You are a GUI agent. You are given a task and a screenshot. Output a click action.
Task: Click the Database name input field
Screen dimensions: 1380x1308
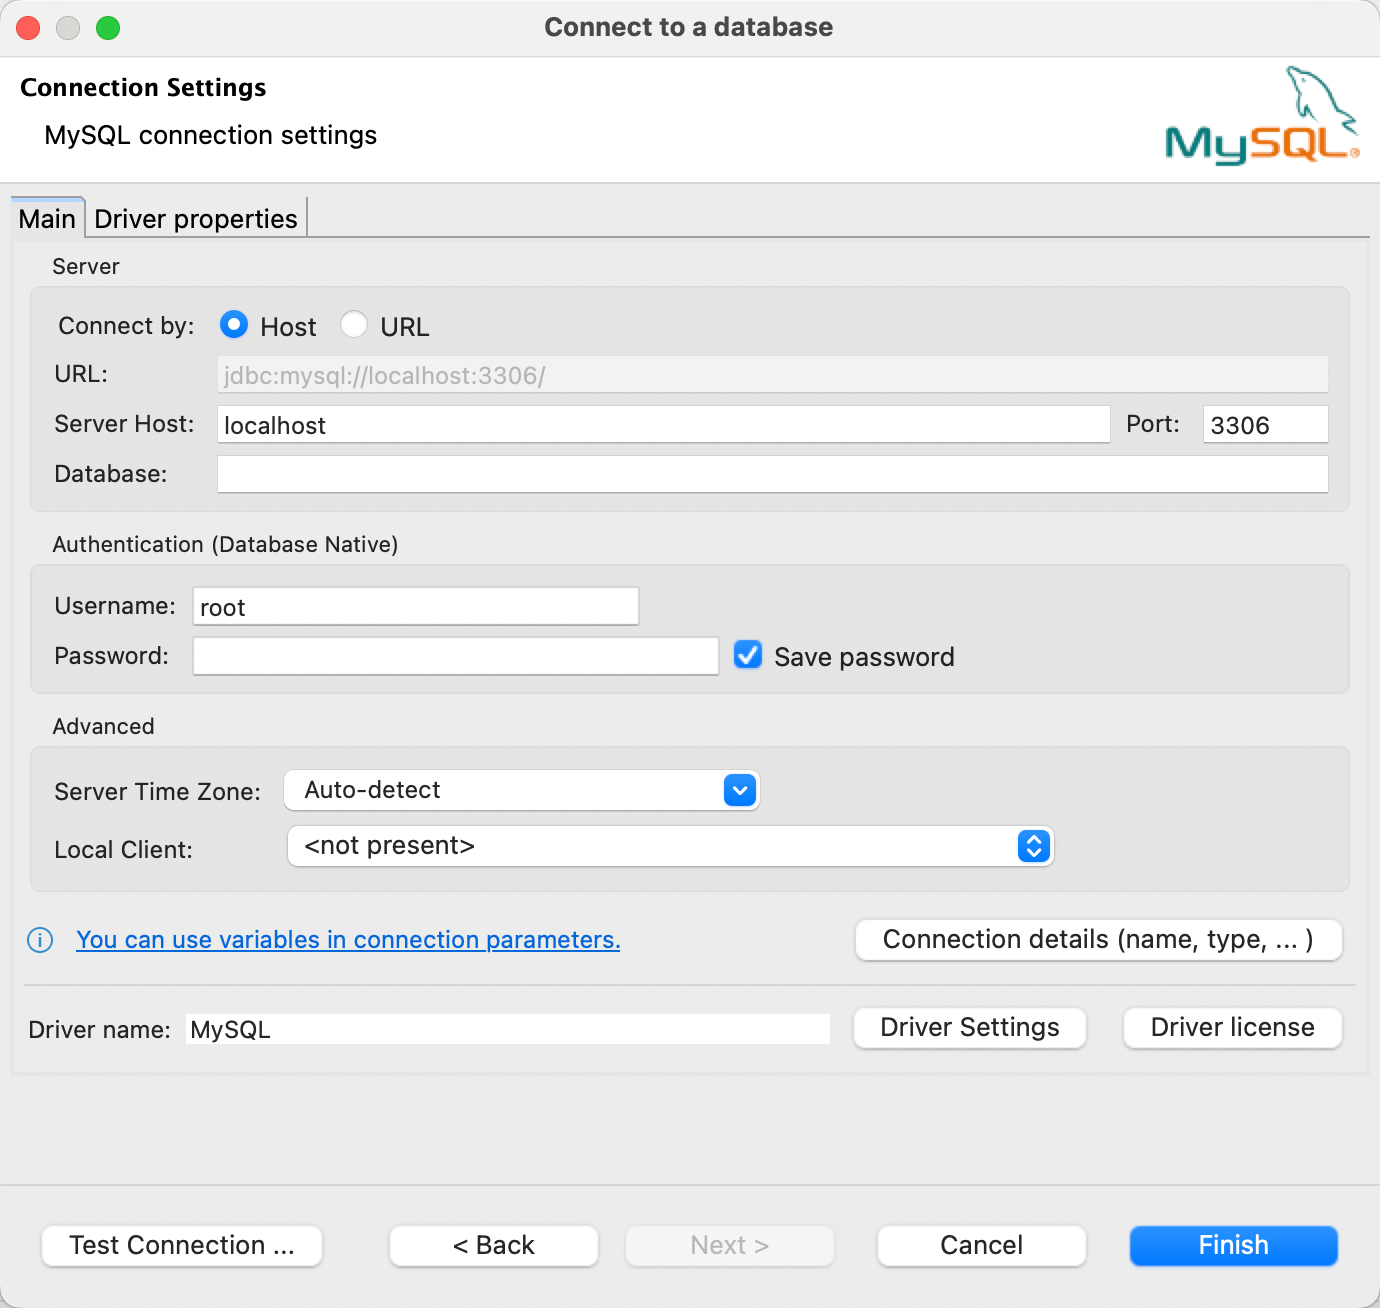(772, 474)
